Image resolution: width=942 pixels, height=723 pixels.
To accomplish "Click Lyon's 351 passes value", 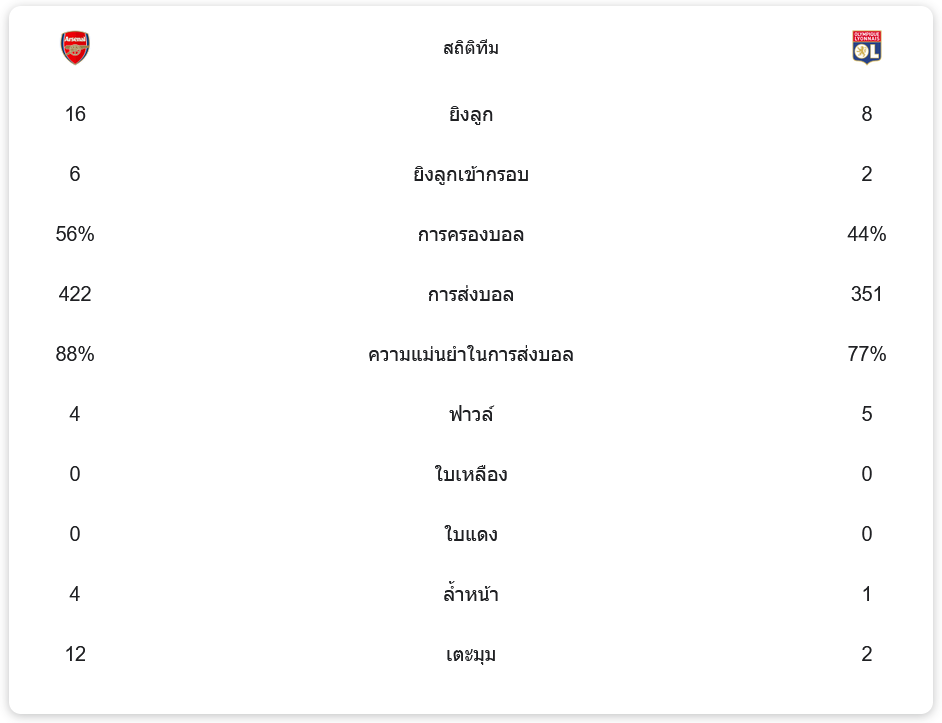I will point(866,294).
